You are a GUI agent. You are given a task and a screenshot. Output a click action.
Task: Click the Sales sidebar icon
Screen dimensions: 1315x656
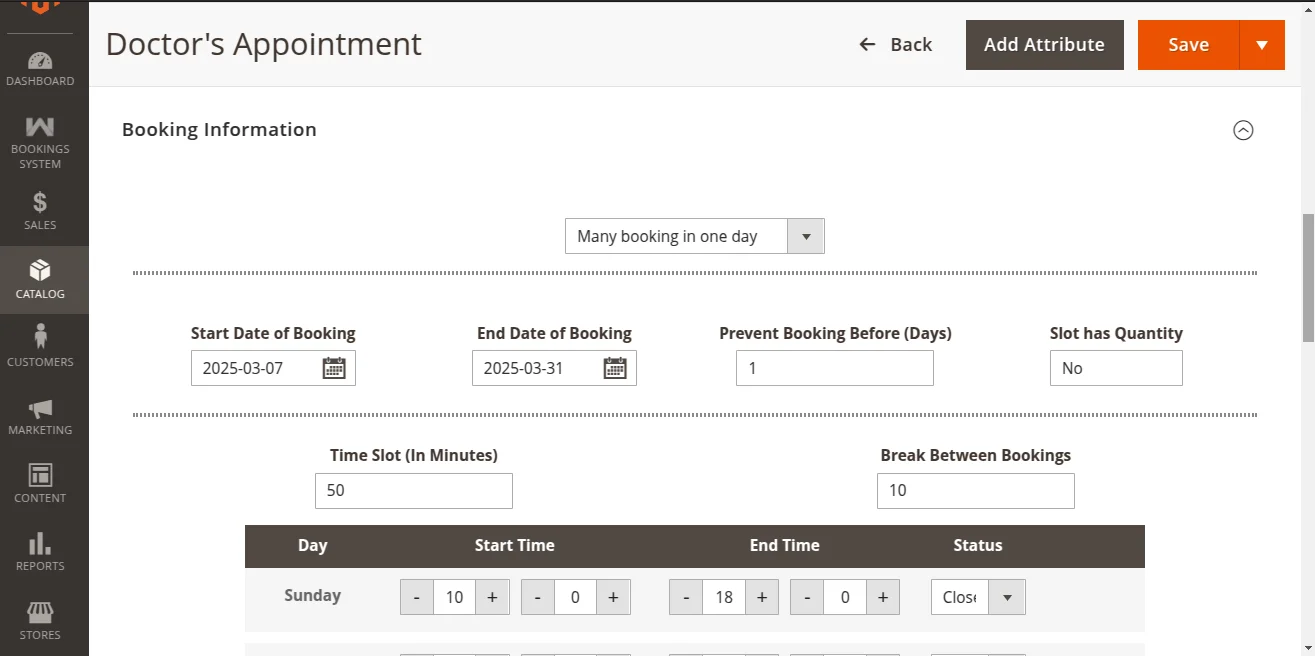pos(40,203)
